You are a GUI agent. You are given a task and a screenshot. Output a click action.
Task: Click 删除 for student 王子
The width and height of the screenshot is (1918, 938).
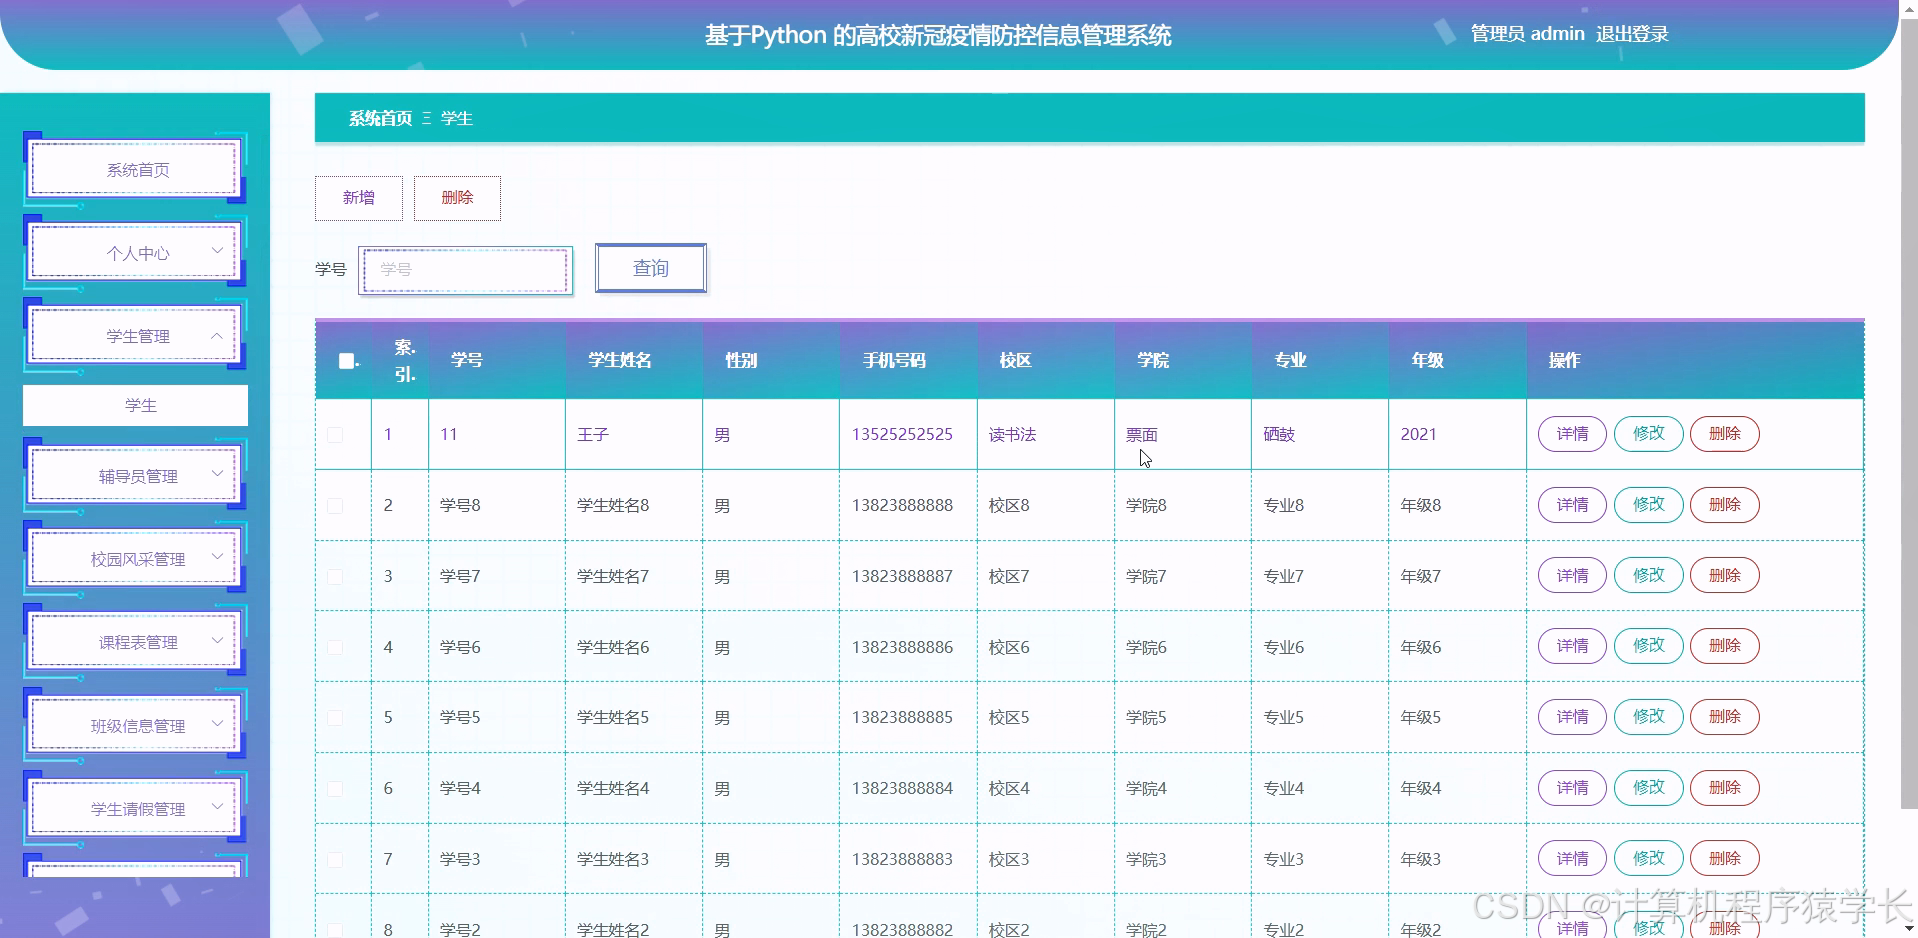coord(1725,434)
